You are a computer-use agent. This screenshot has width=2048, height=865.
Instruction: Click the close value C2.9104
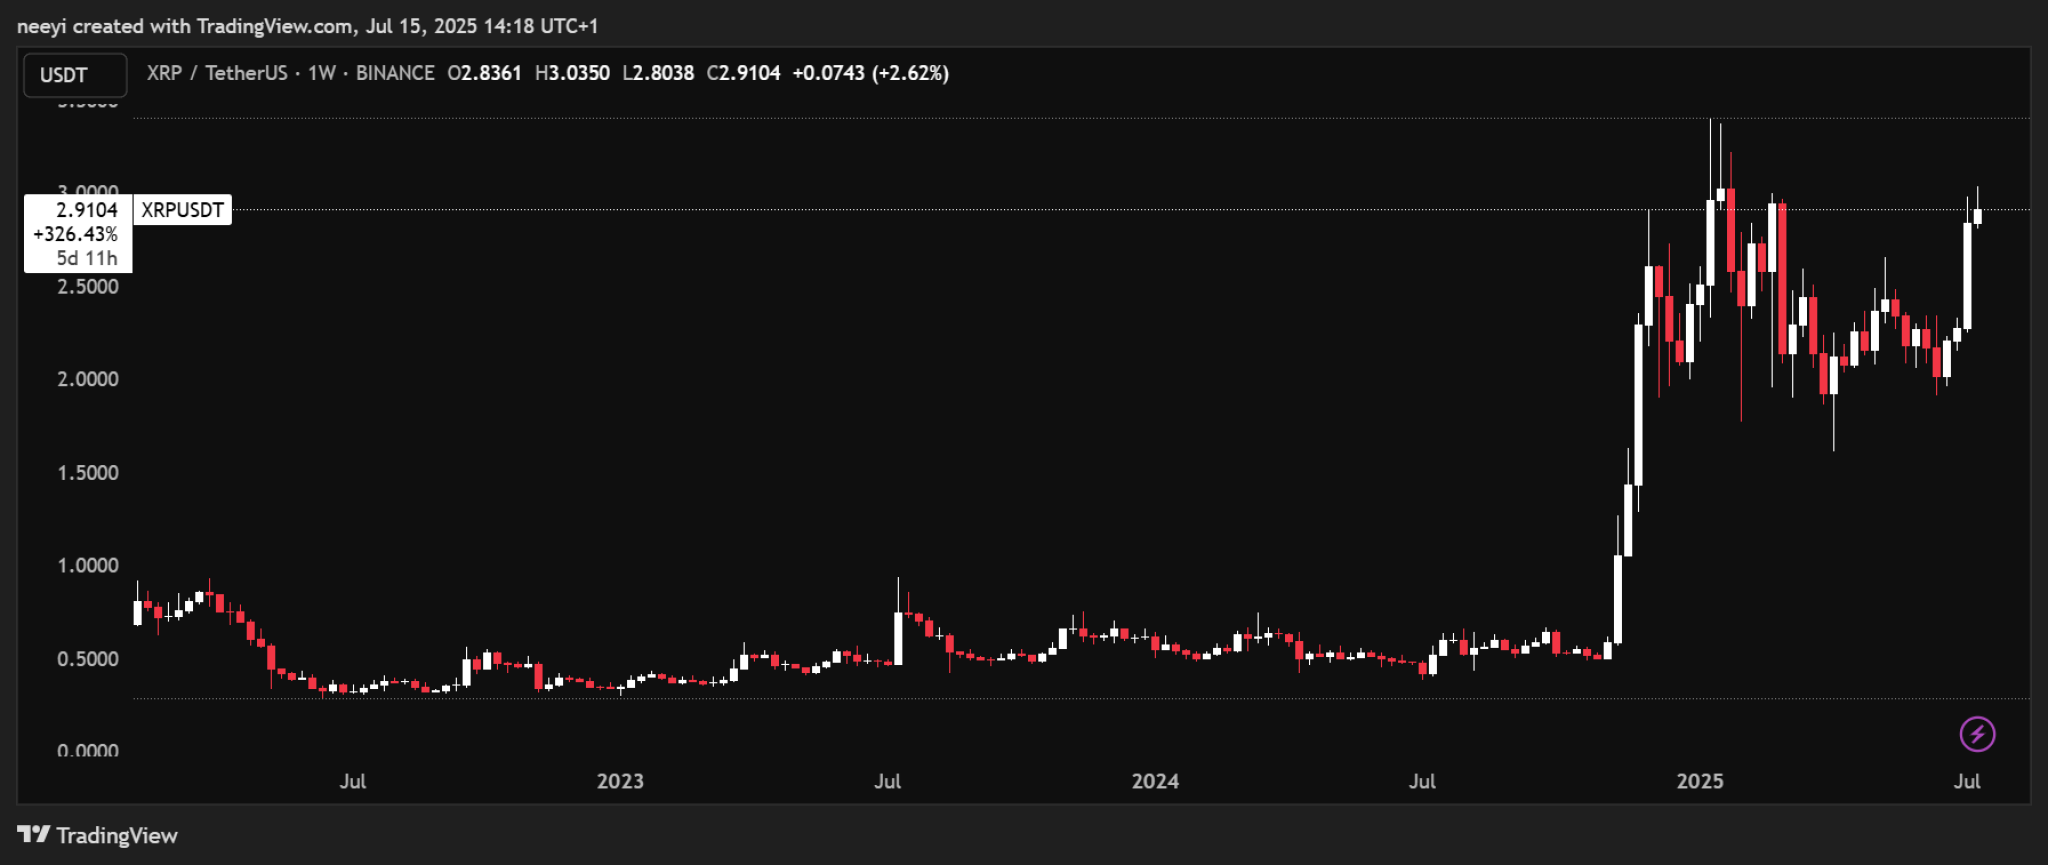coord(743,73)
